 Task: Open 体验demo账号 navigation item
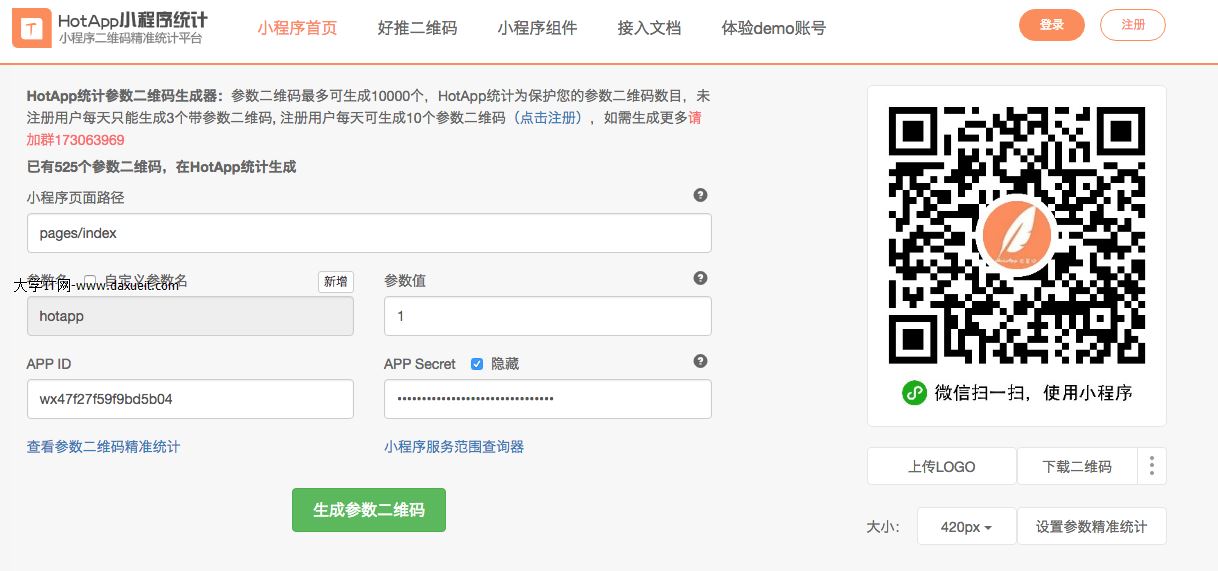pos(774,28)
